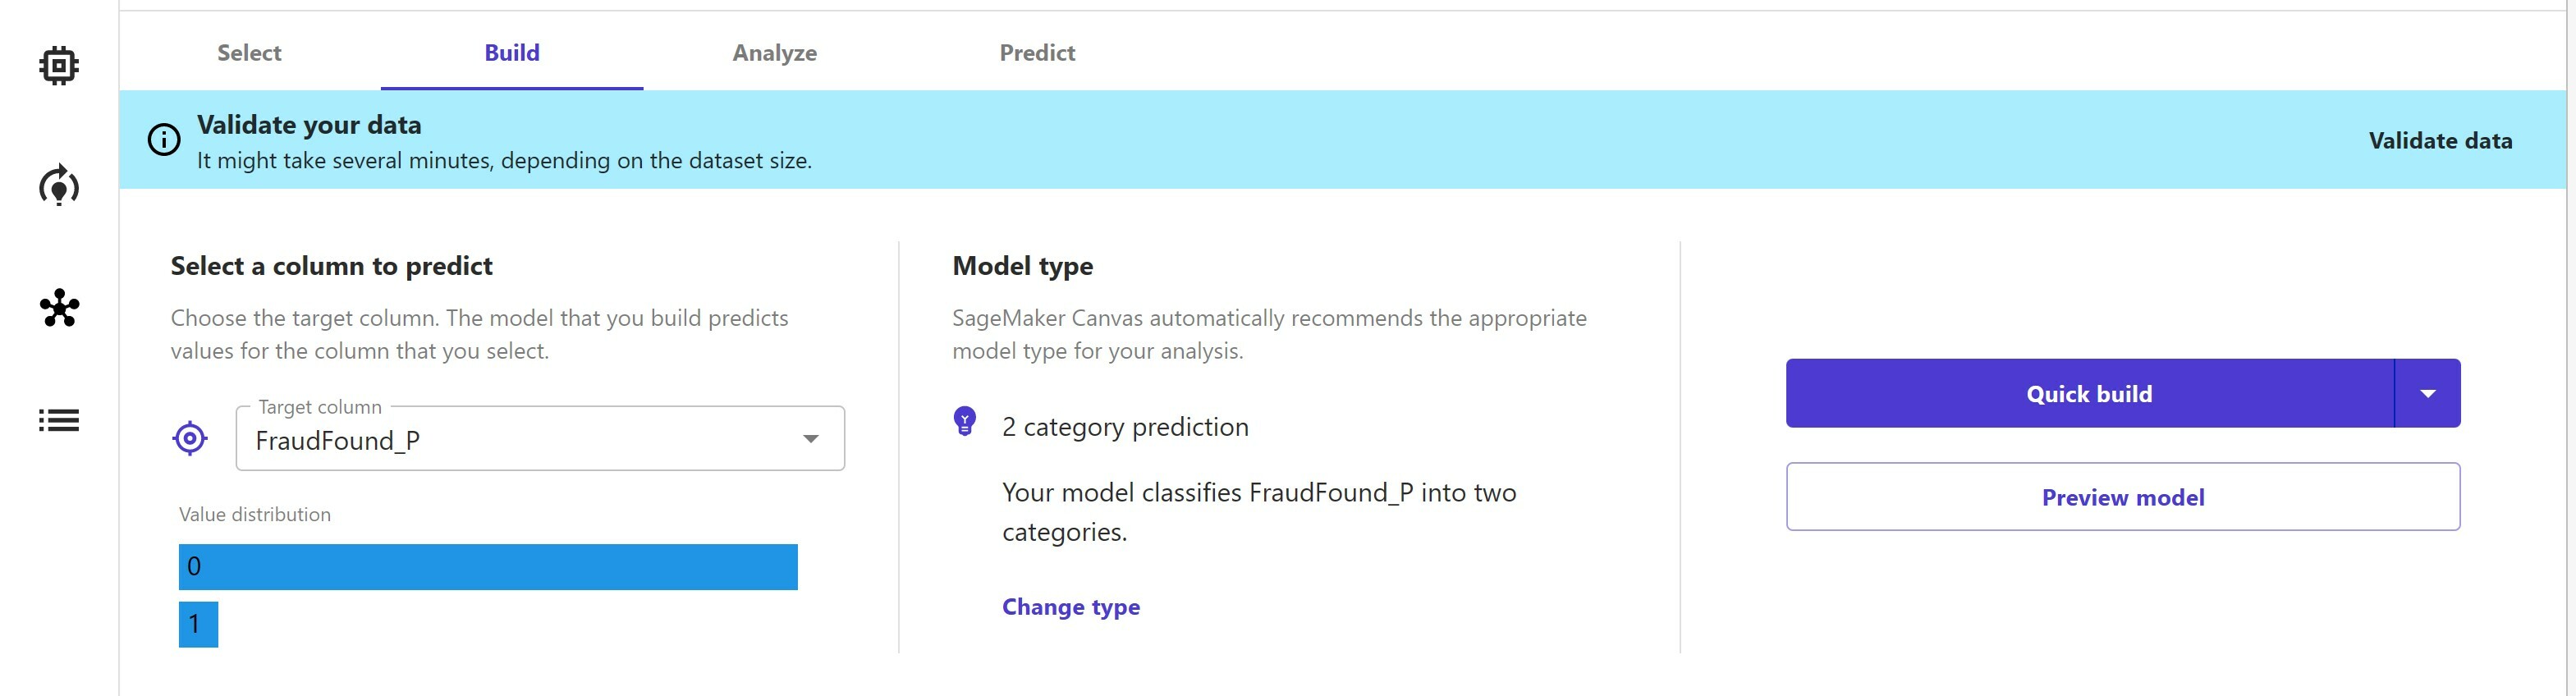This screenshot has height=696, width=2576.
Task: Click the Change type link
Action: [x=1070, y=607]
